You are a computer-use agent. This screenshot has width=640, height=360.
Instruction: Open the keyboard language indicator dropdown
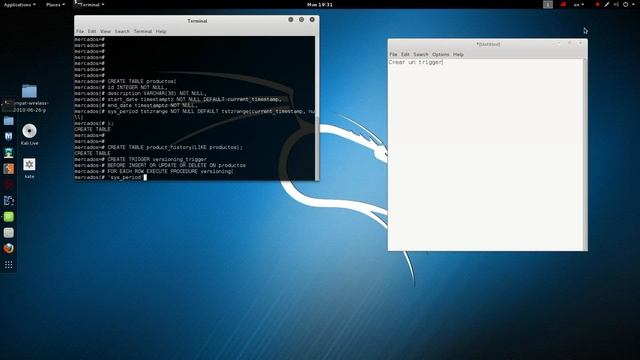coord(579,4)
